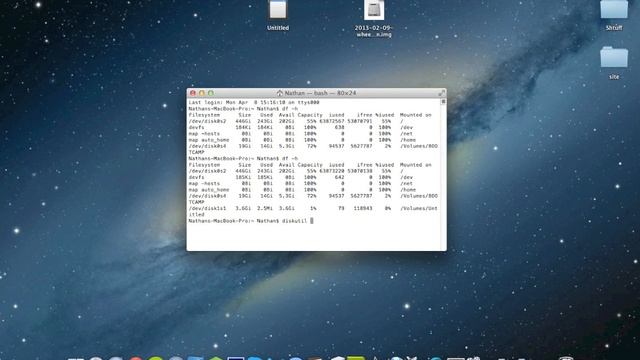Select the Untitled drive icon on desktop
Screen dimensions: 640x360
[278, 11]
